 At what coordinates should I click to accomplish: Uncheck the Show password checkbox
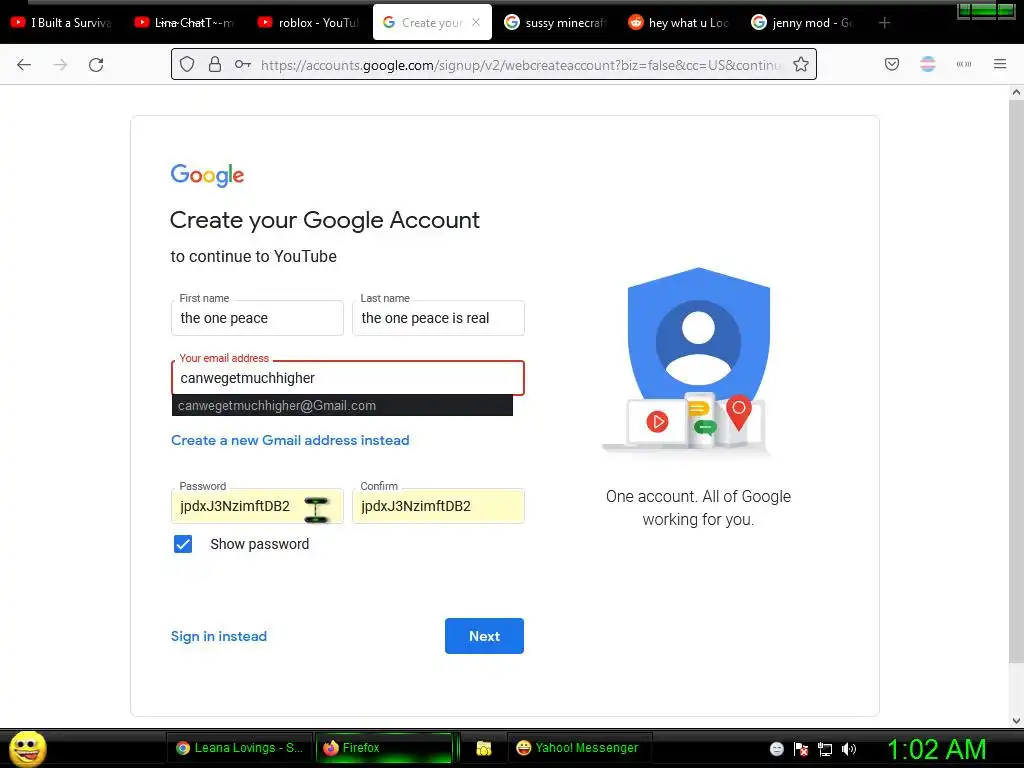(183, 544)
